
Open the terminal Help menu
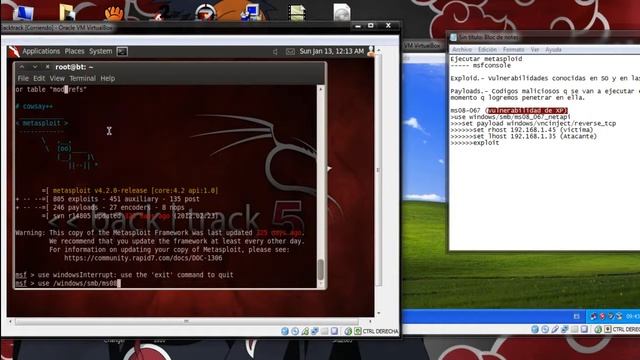[108, 78]
